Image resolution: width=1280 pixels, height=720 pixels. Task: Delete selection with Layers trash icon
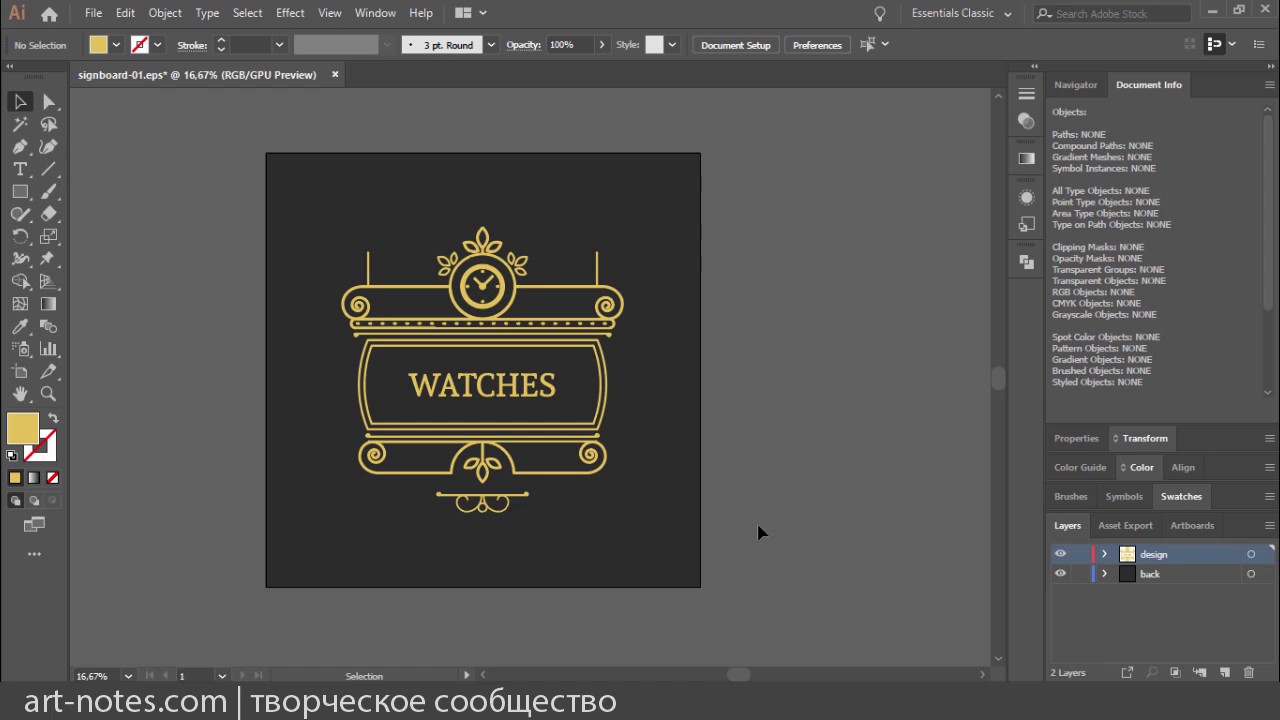point(1250,673)
